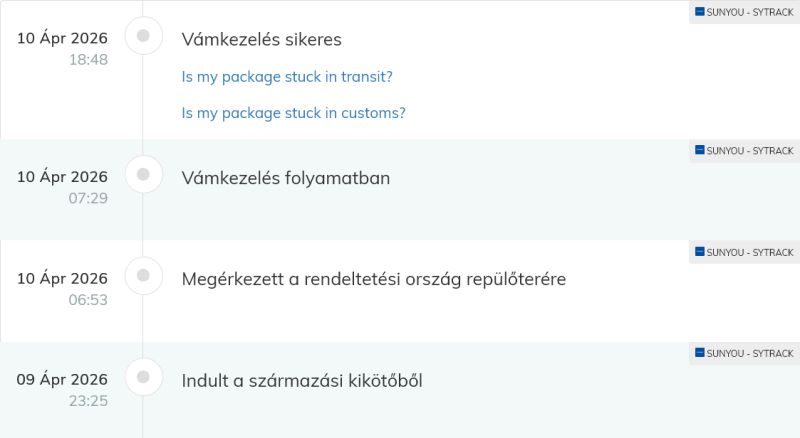Open "Is my package stuck in transit?" link
Screen dimensions: 800x438
(287, 77)
